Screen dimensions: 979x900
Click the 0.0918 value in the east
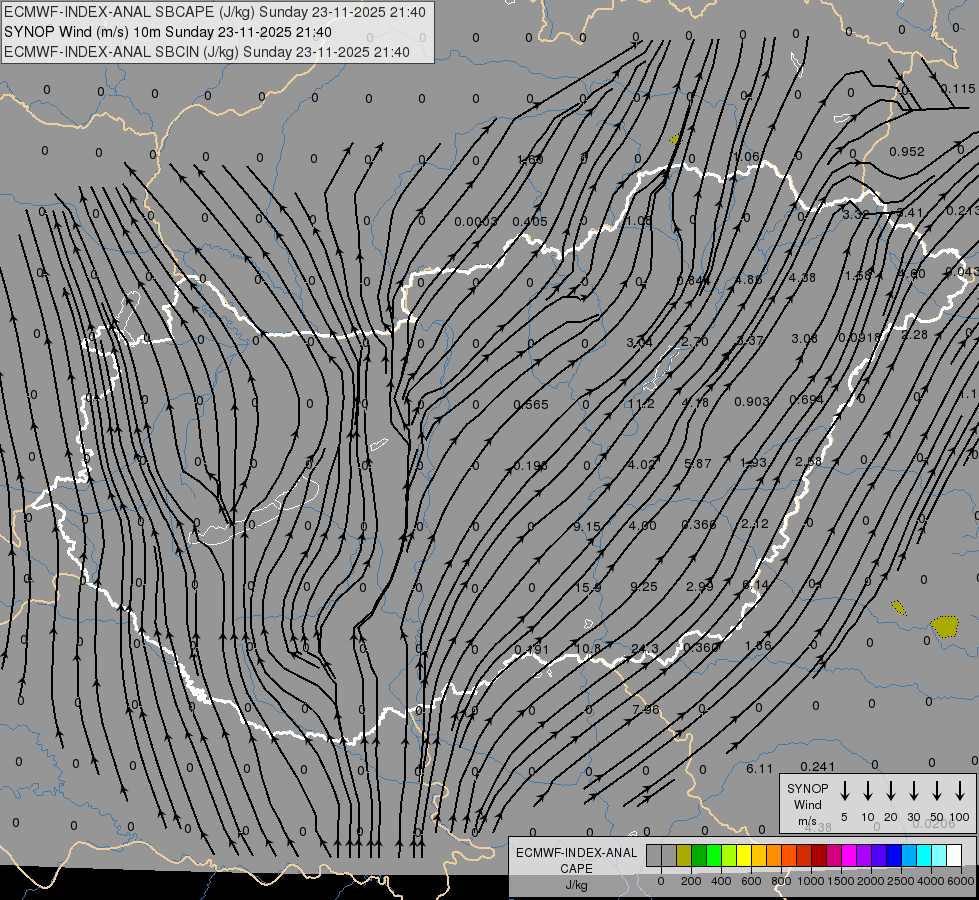pyautogui.click(x=859, y=337)
